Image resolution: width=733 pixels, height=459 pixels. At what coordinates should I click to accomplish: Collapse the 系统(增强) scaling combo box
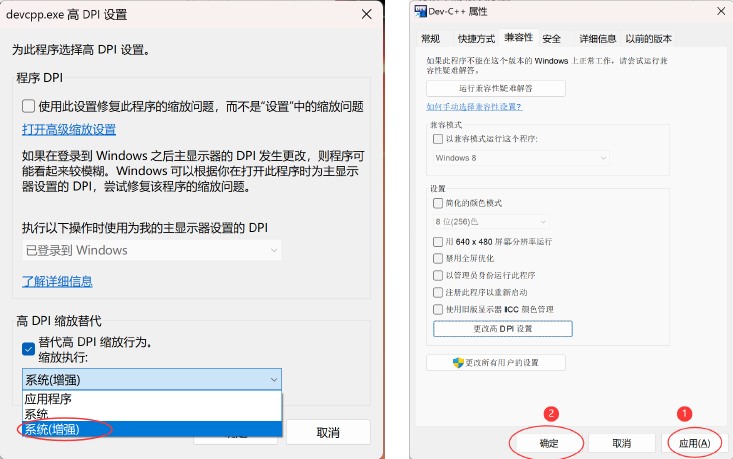(152, 380)
